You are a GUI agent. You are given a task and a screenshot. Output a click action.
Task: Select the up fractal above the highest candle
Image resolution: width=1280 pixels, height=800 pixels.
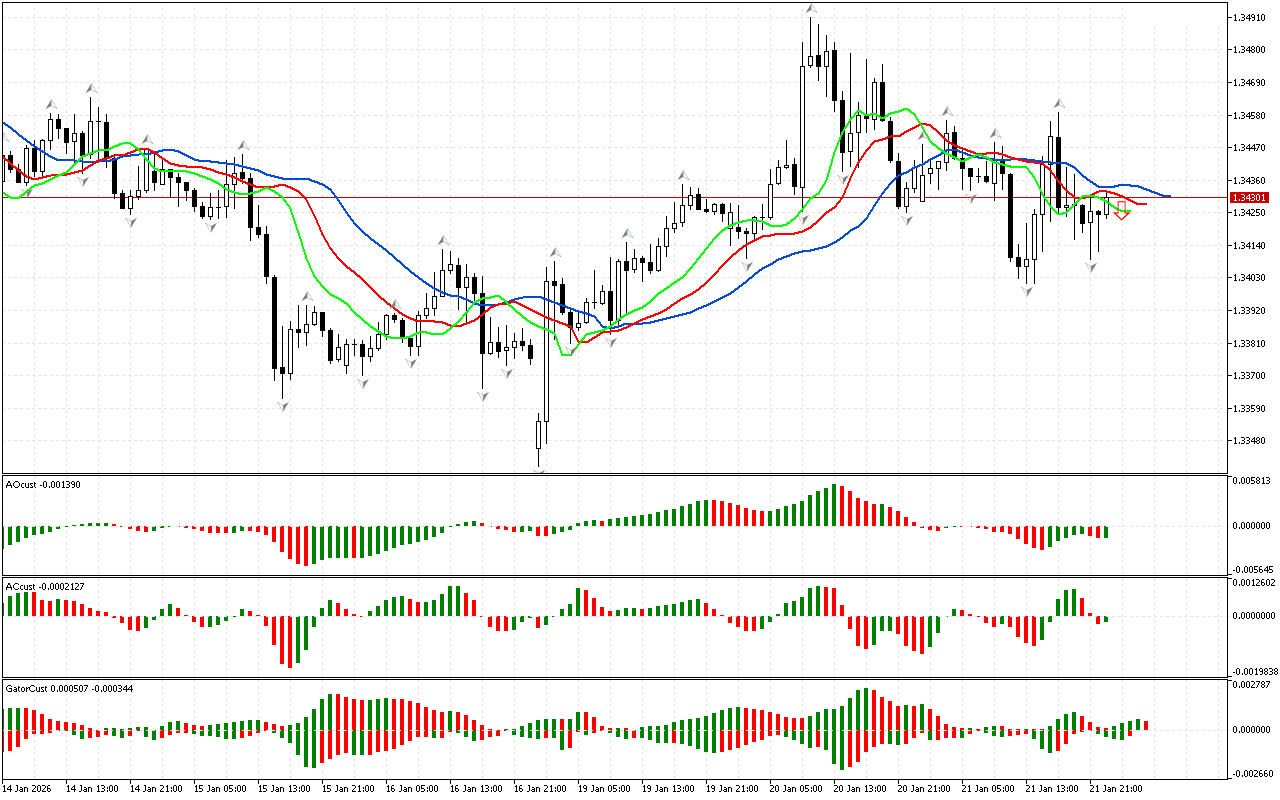coord(812,8)
